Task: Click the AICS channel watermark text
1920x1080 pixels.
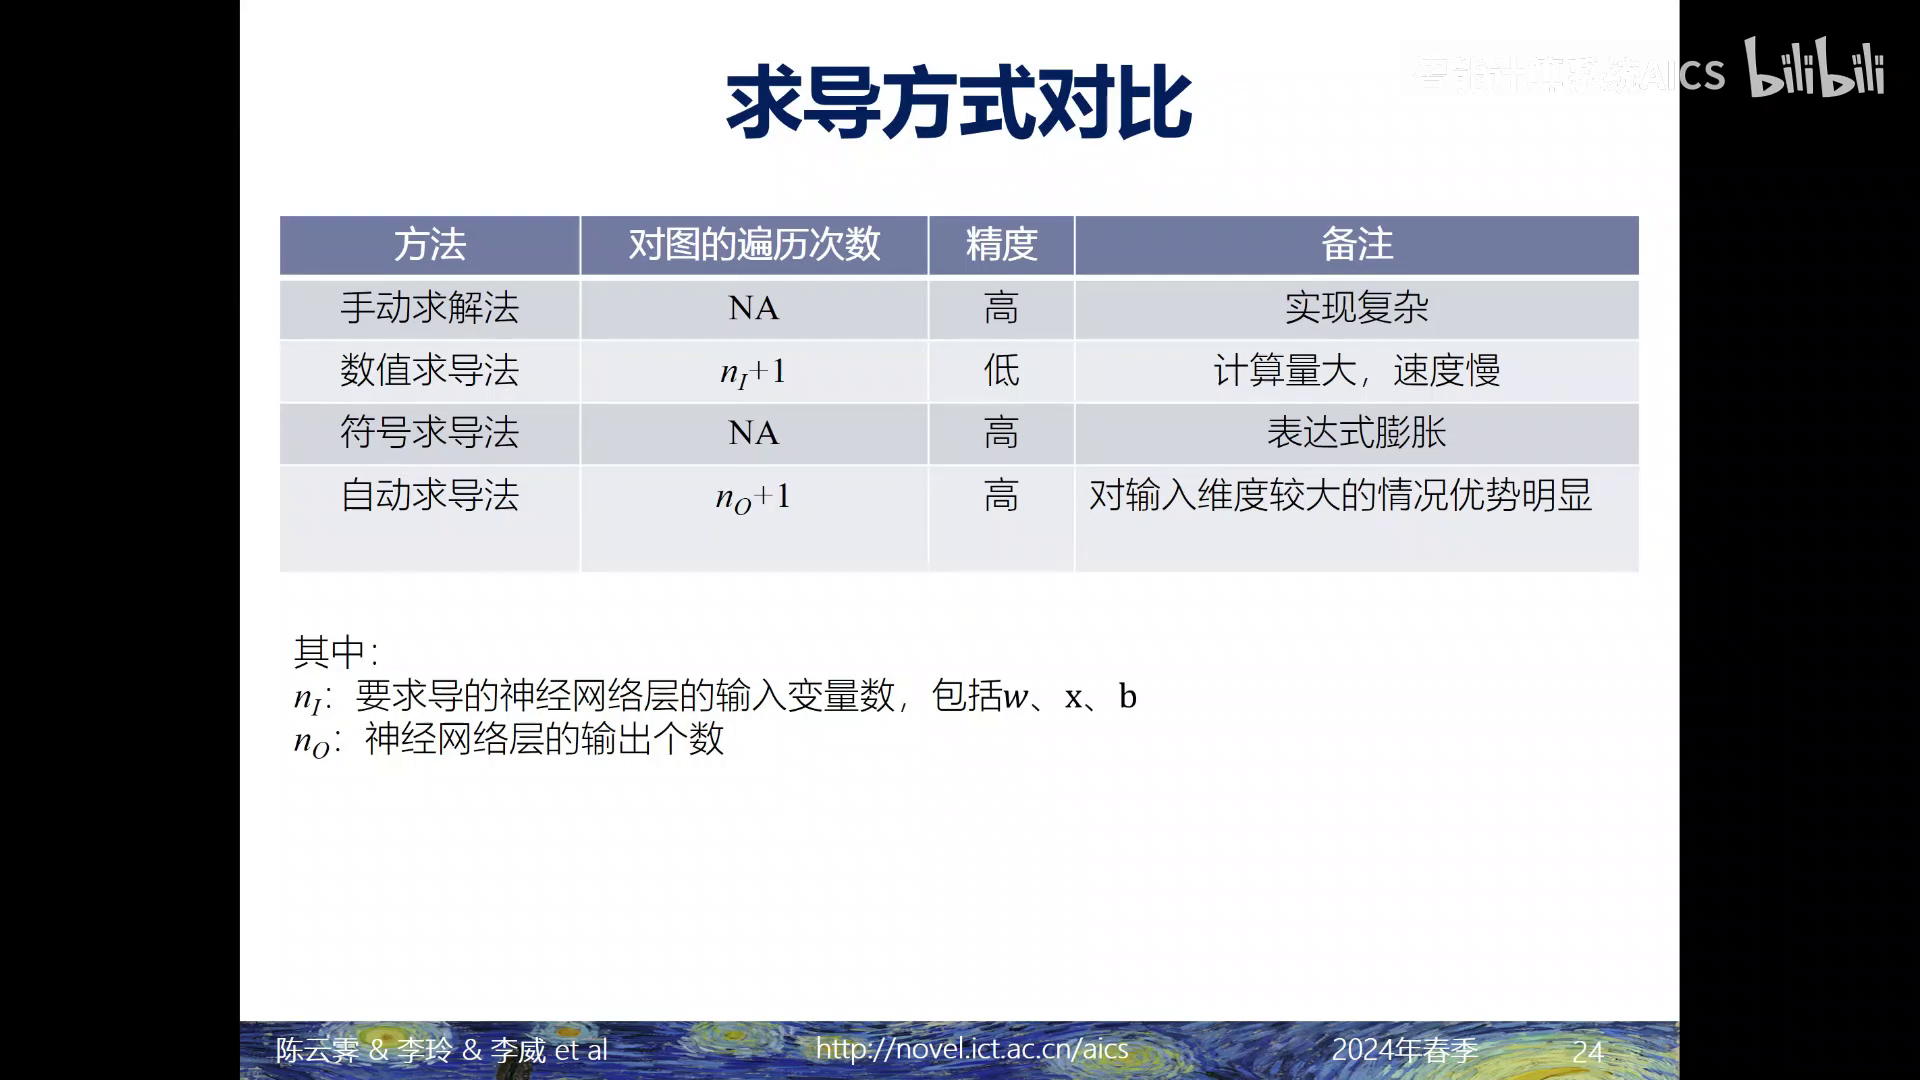Action: coord(1570,73)
